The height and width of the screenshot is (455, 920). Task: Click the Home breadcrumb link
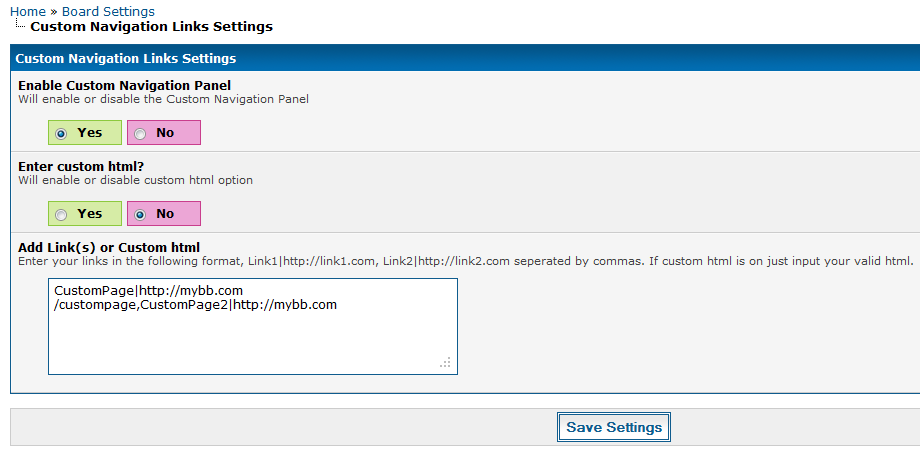pos(27,11)
